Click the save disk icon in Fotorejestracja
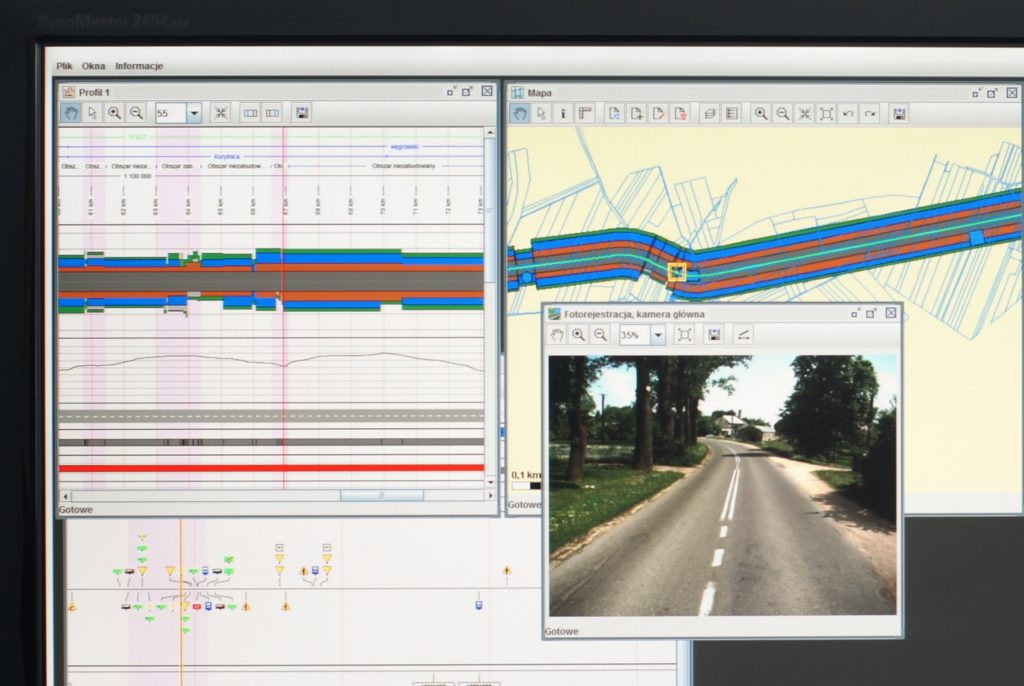Image resolution: width=1024 pixels, height=686 pixels. pyautogui.click(x=714, y=335)
